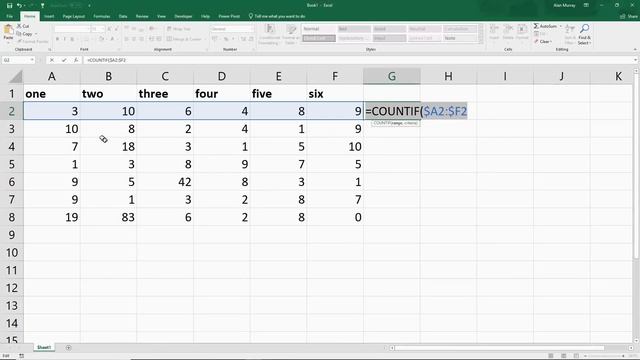Switch to the Insert tab
Viewport: 640px width, 360px height.
tap(49, 16)
